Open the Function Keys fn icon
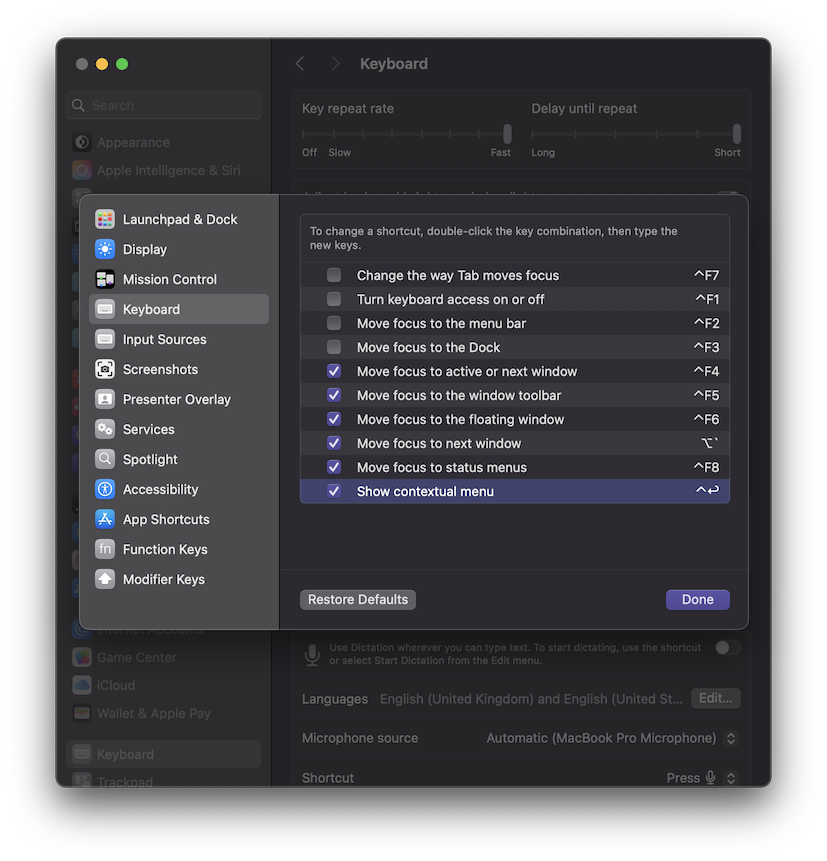Image resolution: width=827 pixels, height=861 pixels. 105,549
